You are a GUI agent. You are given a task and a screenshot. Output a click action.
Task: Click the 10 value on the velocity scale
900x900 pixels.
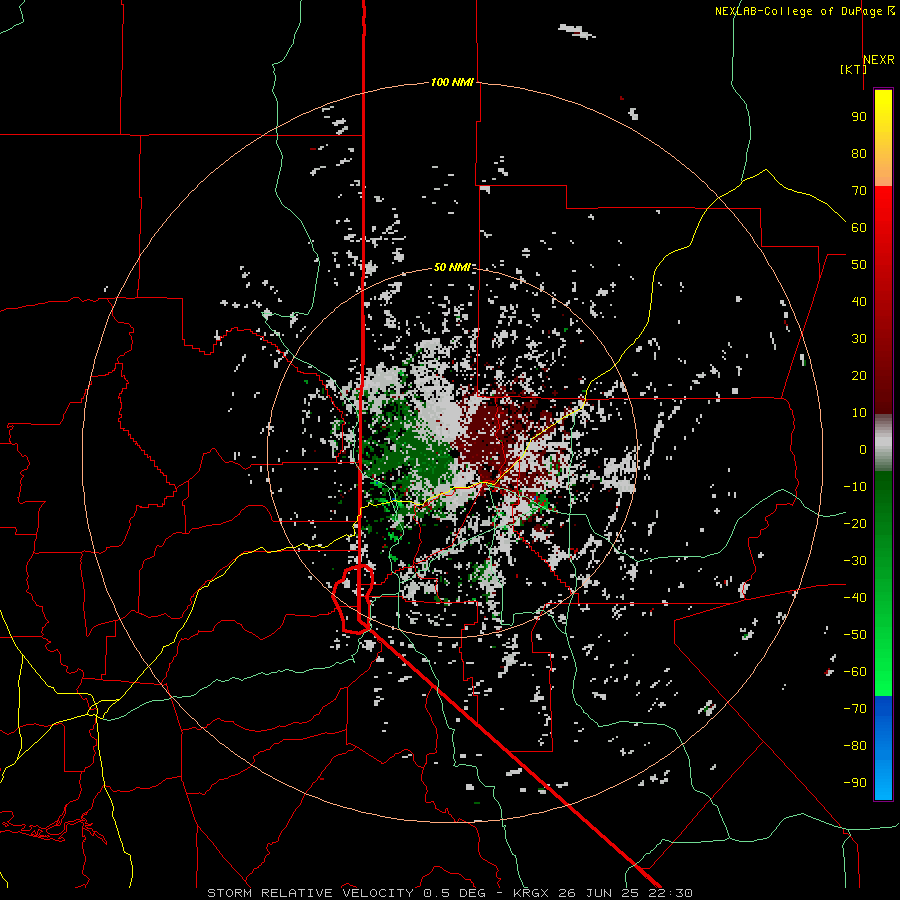click(x=859, y=413)
